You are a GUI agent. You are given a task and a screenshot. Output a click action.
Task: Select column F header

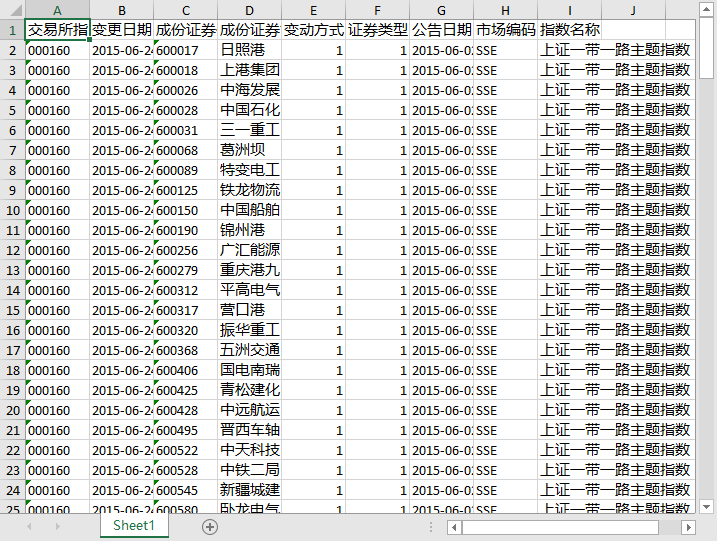tap(378, 10)
